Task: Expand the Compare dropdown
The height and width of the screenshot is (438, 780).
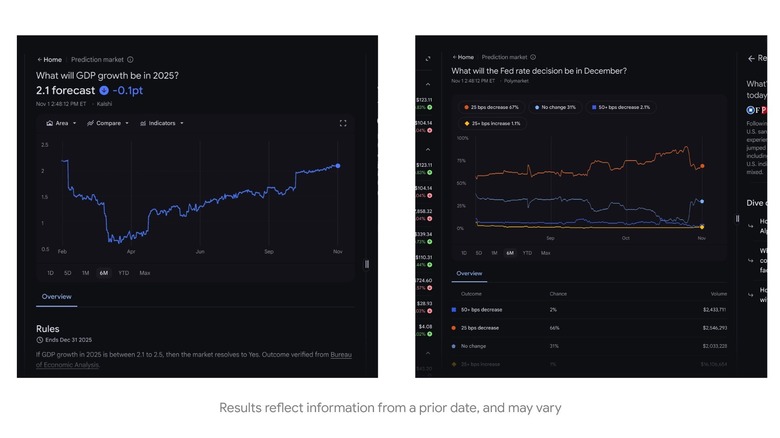Action: click(x=107, y=123)
